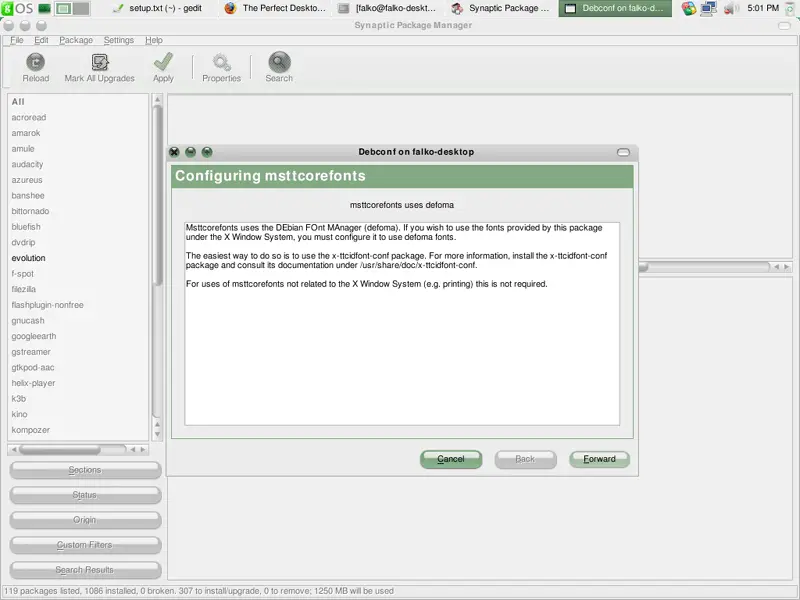Select banshee in the list
The width and height of the screenshot is (800, 600).
pyautogui.click(x=78, y=195)
